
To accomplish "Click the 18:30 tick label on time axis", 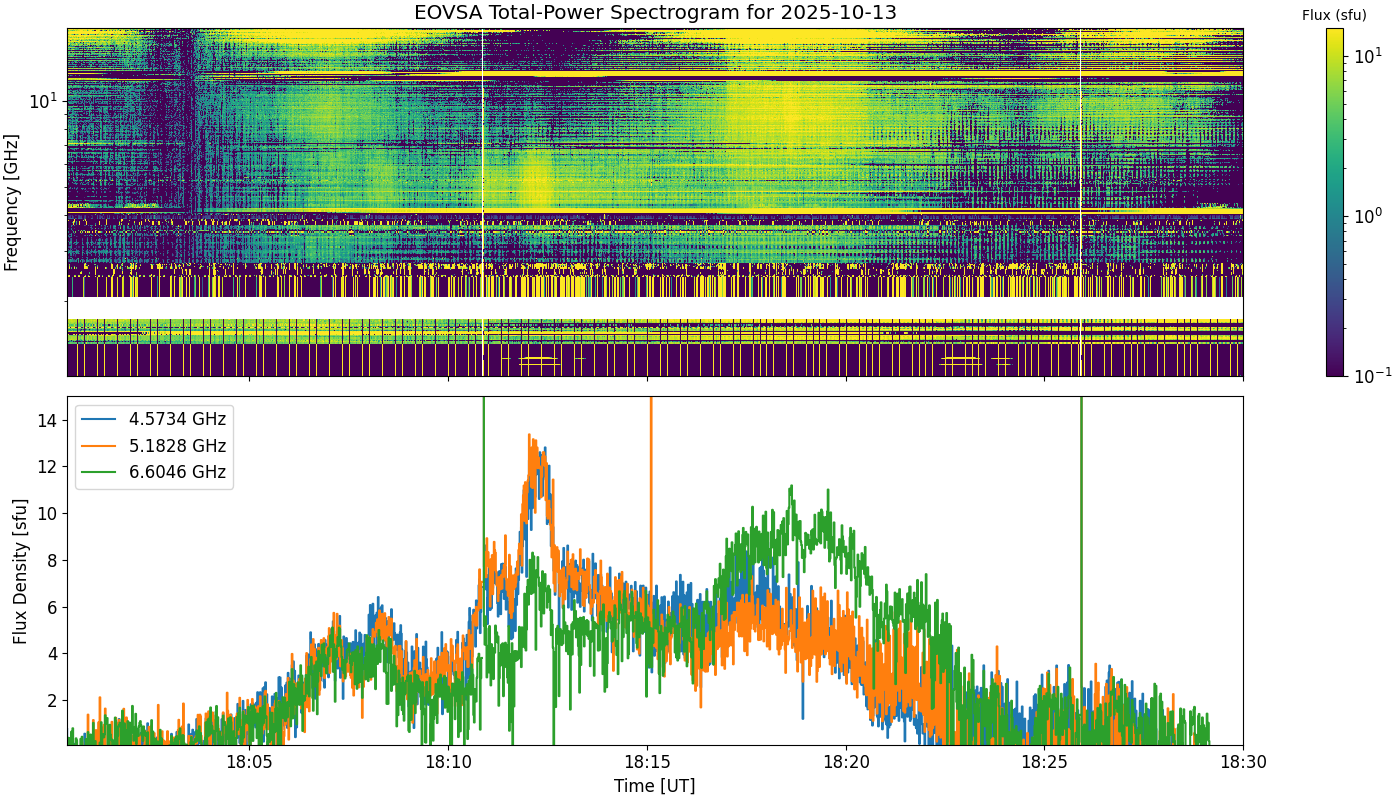I will point(1243,764).
